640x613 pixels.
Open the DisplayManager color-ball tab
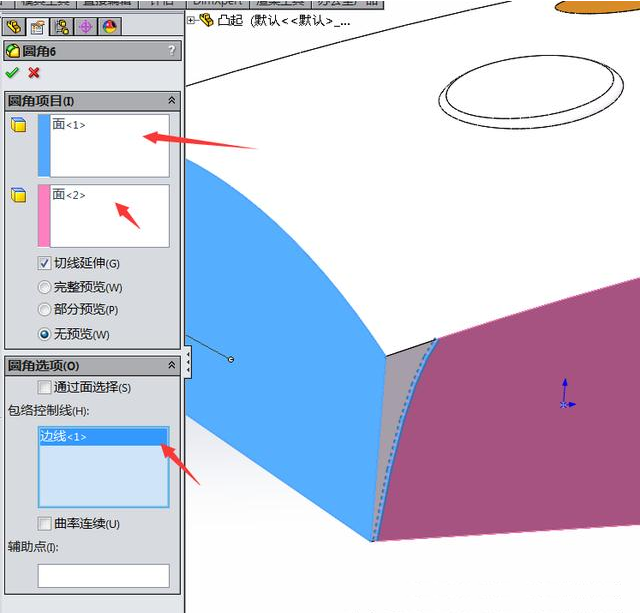click(110, 27)
